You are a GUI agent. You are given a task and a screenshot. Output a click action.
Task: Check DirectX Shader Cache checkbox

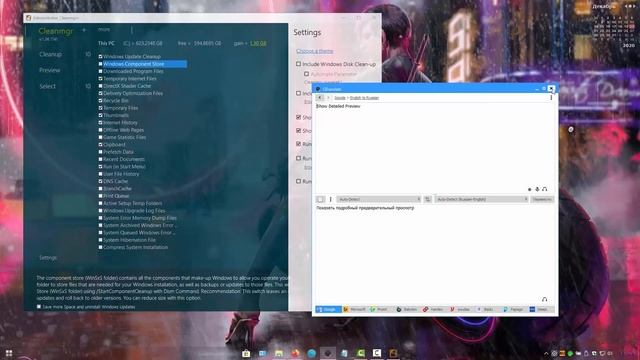[100, 86]
